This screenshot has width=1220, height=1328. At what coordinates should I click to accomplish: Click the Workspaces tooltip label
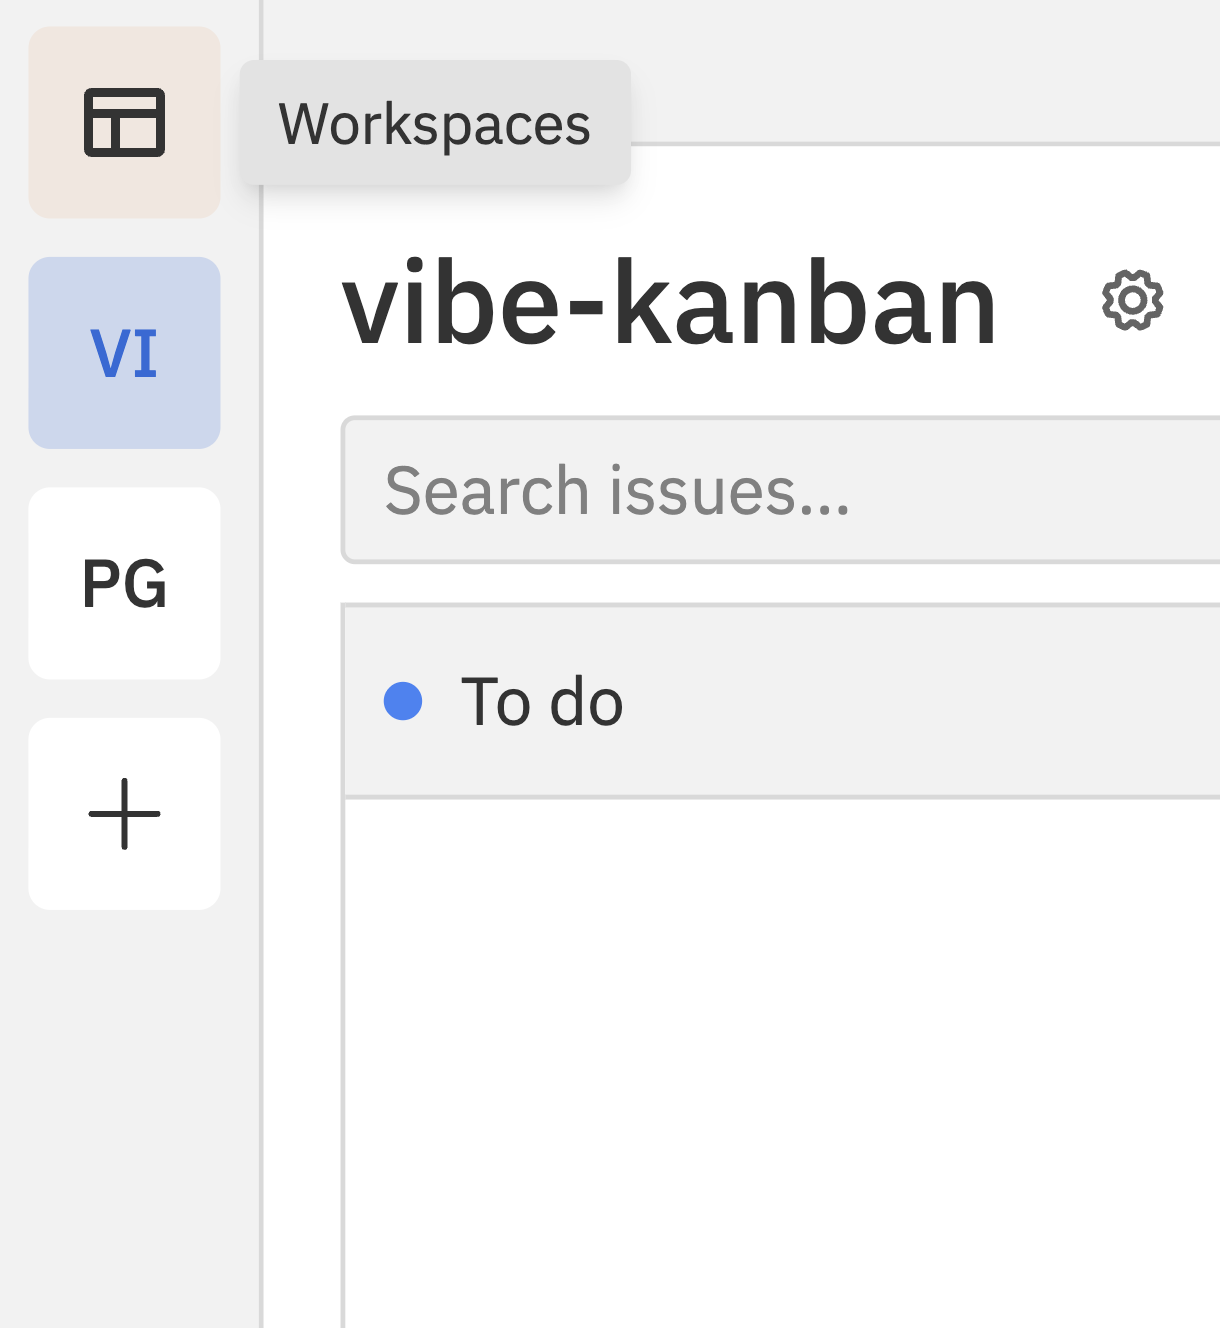tap(435, 124)
